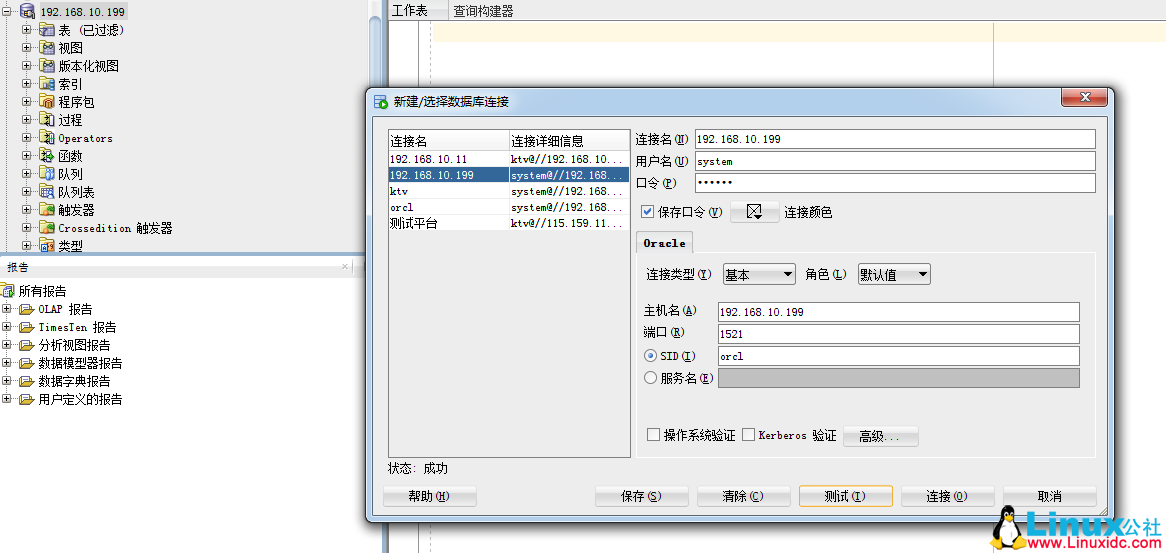Click the 版本化视图 folder icon
This screenshot has width=1166, height=553.
pyautogui.click(x=47, y=65)
